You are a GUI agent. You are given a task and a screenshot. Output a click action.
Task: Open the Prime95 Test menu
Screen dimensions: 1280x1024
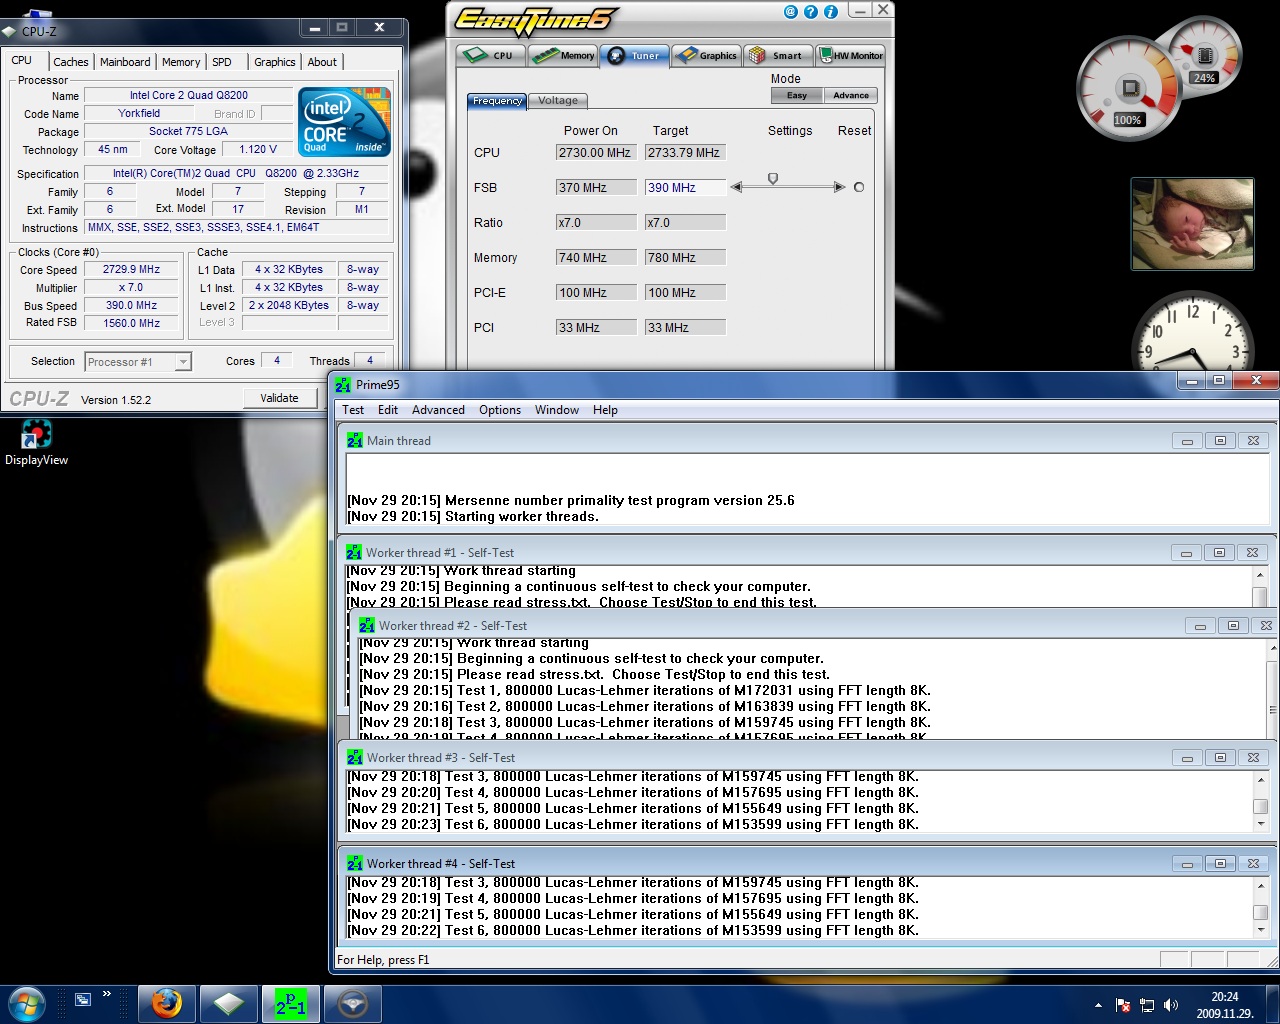353,410
